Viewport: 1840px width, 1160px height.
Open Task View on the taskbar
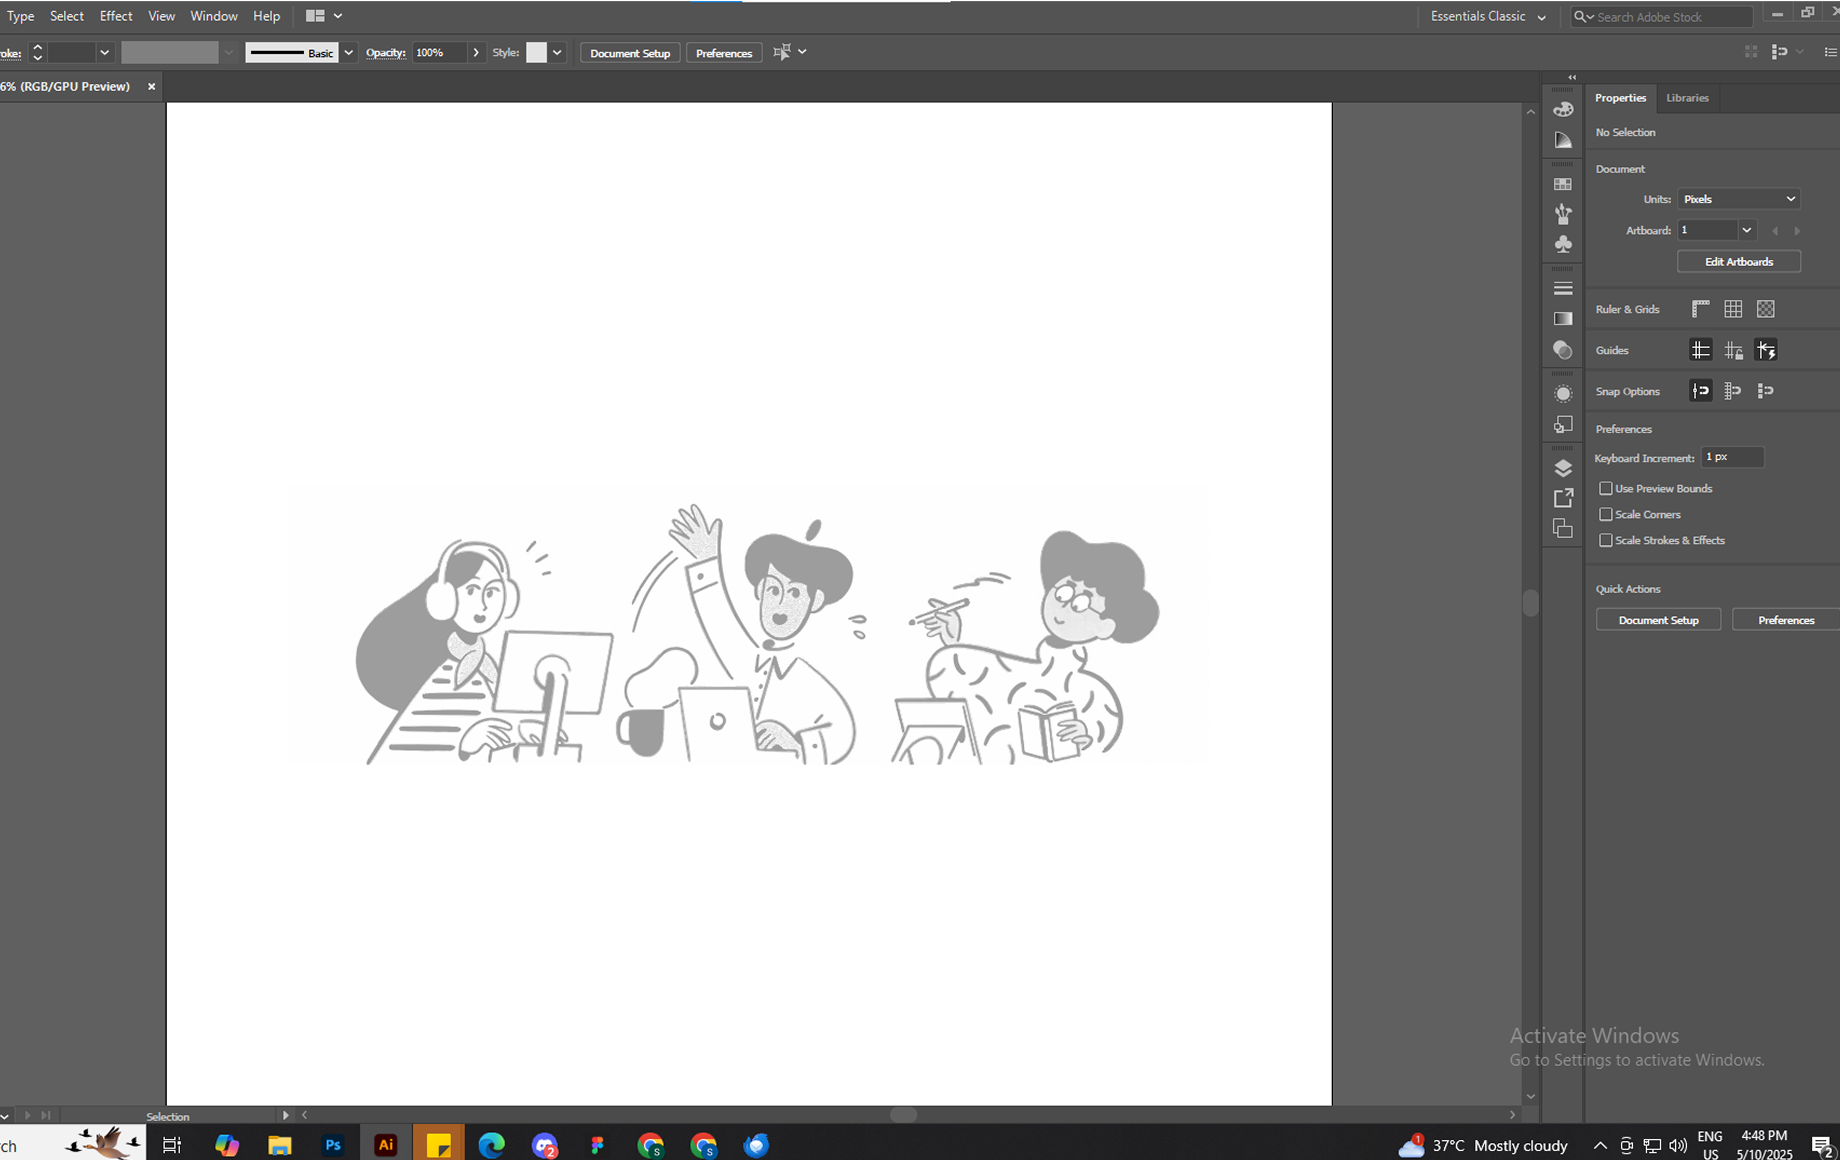(172, 1145)
